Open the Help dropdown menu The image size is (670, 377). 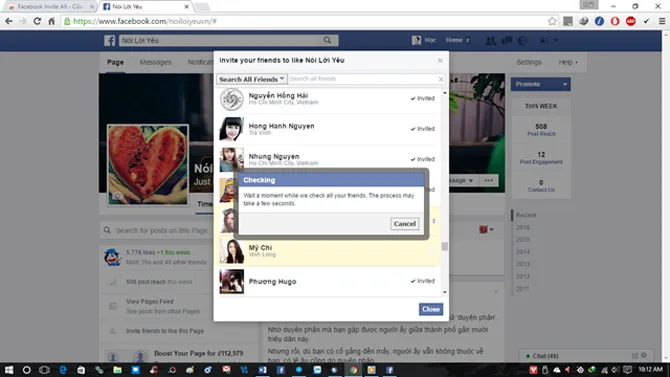[568, 62]
